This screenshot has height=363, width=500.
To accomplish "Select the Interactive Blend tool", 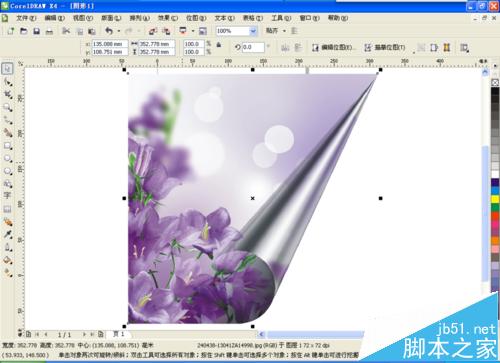I will point(8,222).
